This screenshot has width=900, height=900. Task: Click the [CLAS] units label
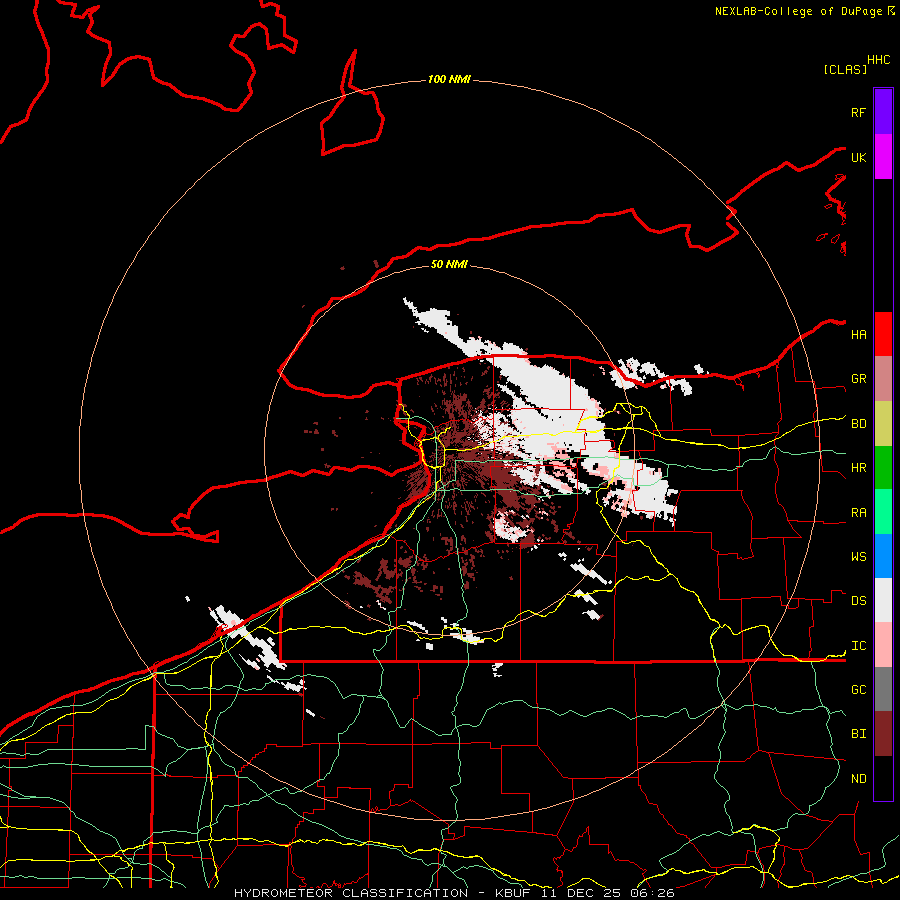(845, 69)
